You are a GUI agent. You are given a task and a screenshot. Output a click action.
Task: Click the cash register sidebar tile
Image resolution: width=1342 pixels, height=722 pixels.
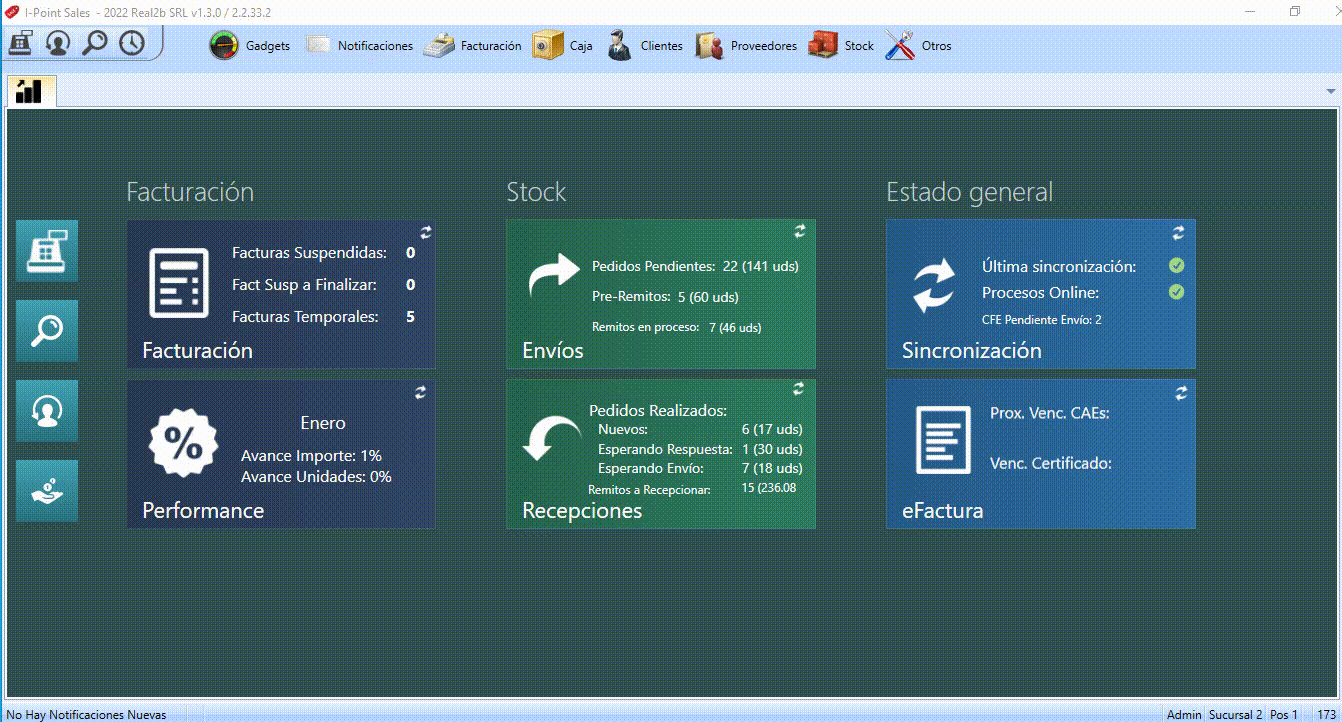tap(47, 251)
